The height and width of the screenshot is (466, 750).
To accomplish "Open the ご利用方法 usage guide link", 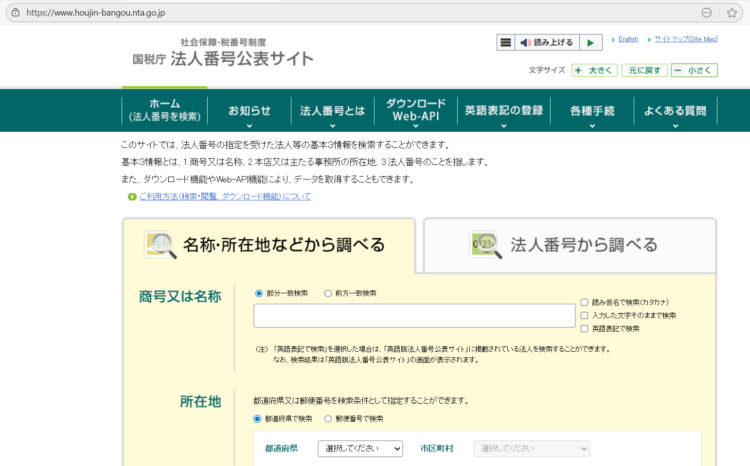I will point(225,197).
